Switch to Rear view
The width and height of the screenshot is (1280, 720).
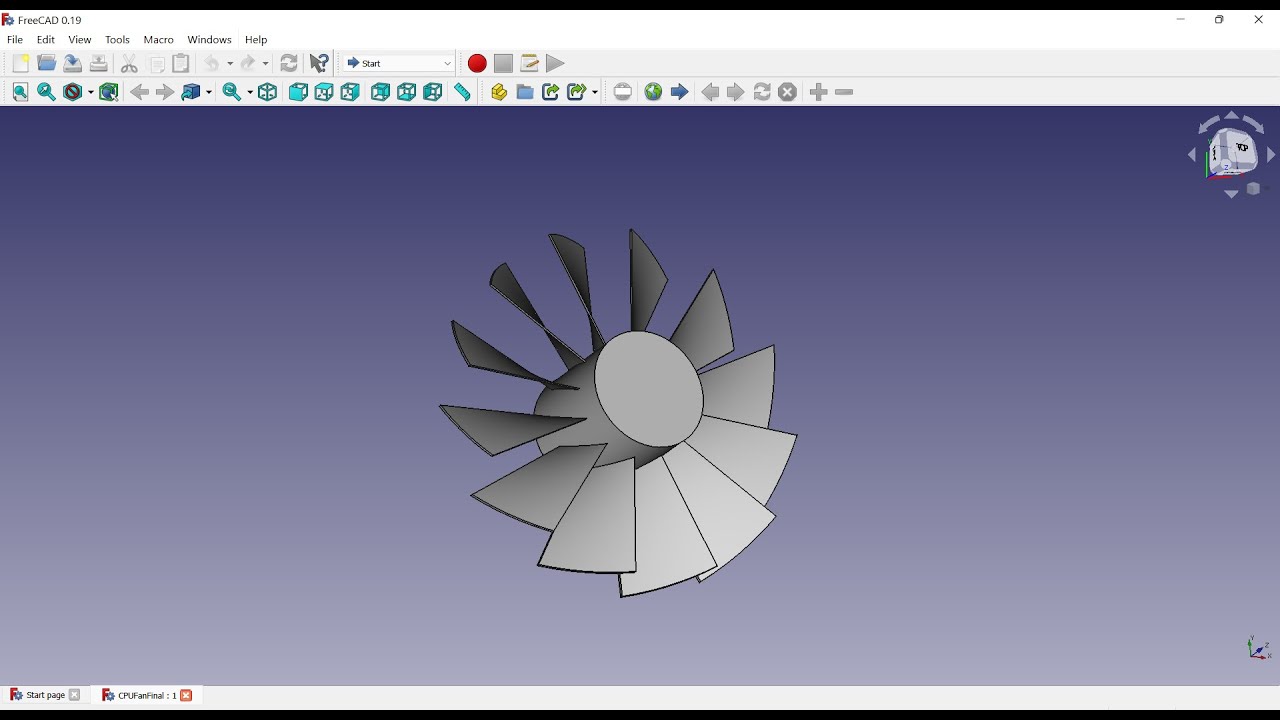[x=380, y=92]
